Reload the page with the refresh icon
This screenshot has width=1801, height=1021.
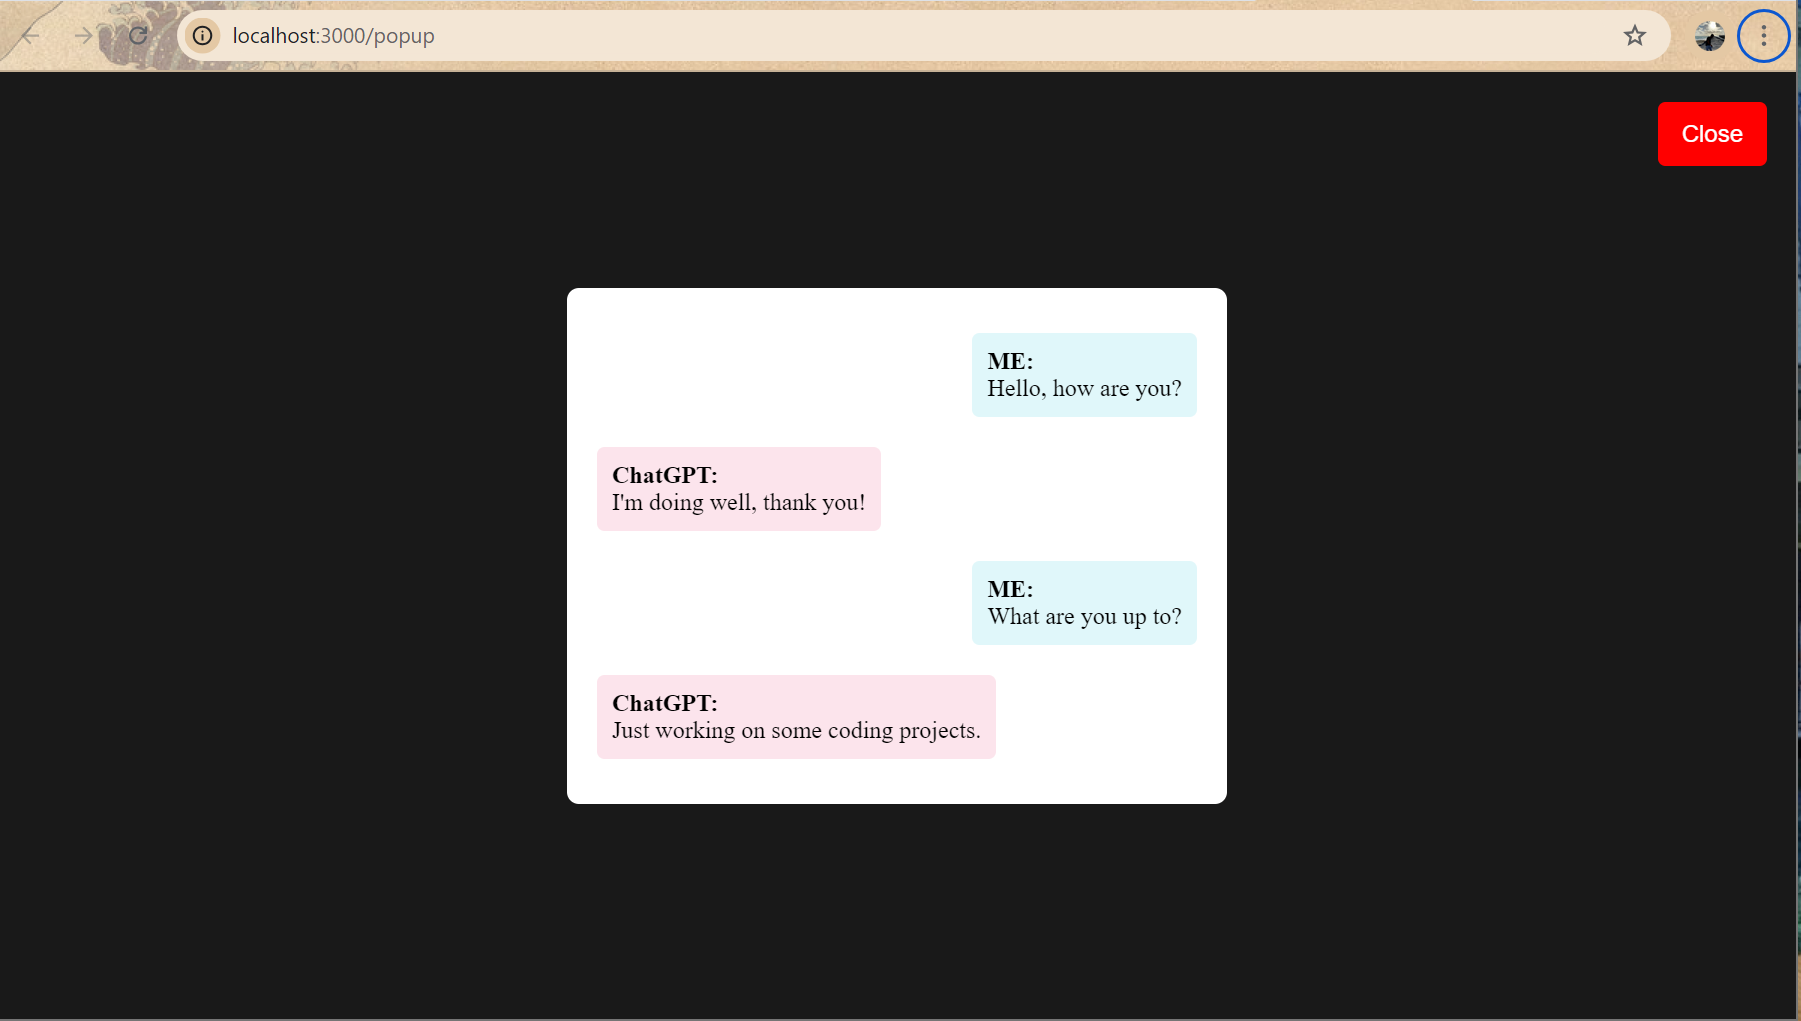click(138, 36)
